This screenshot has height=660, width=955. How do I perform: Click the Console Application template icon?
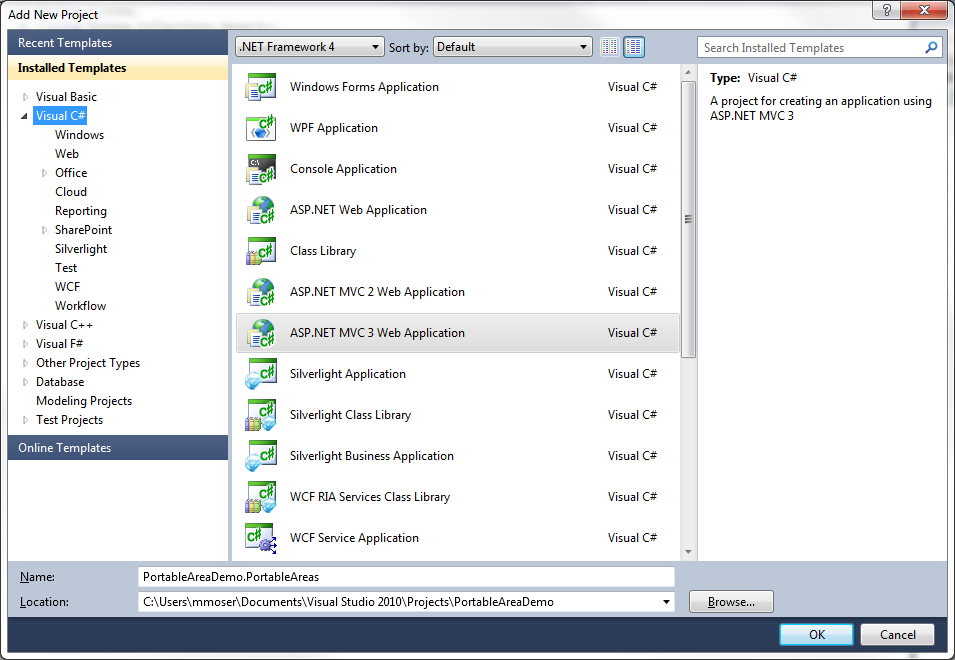tap(261, 169)
